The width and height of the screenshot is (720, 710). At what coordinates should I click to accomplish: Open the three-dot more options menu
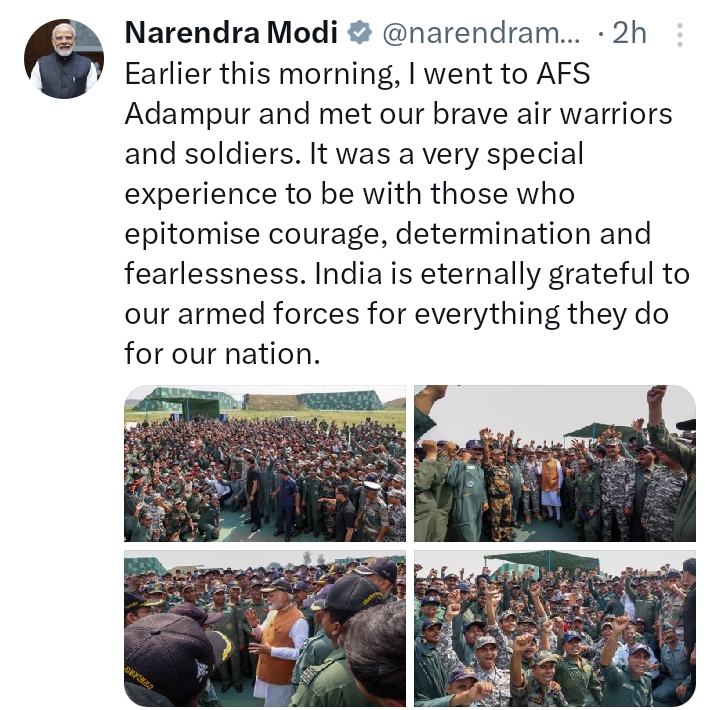tap(680, 34)
